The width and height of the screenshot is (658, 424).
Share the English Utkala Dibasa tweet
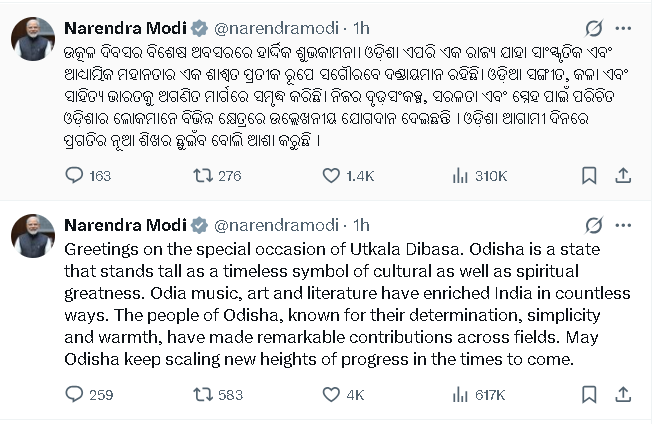pyautogui.click(x=622, y=394)
